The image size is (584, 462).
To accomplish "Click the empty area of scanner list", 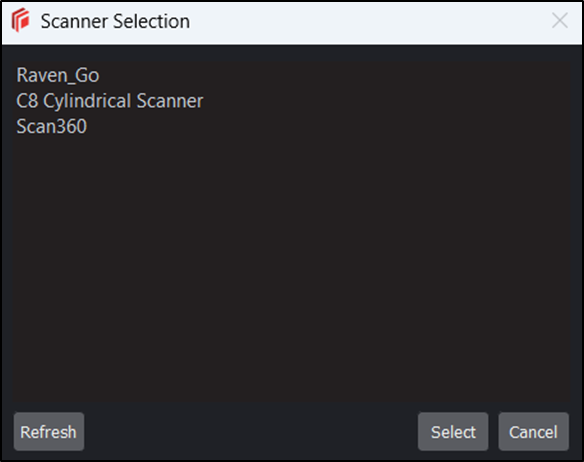I will pyautogui.click(x=291, y=268).
